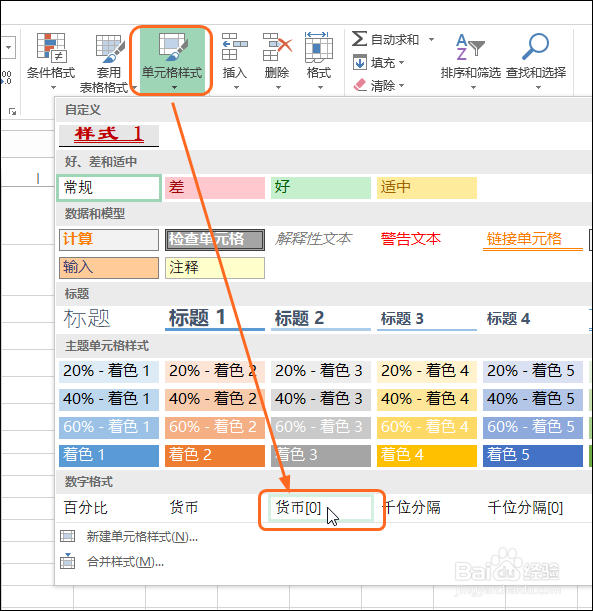
Task: Choose the solid orange 着色 2 swatch
Action: coord(215,456)
